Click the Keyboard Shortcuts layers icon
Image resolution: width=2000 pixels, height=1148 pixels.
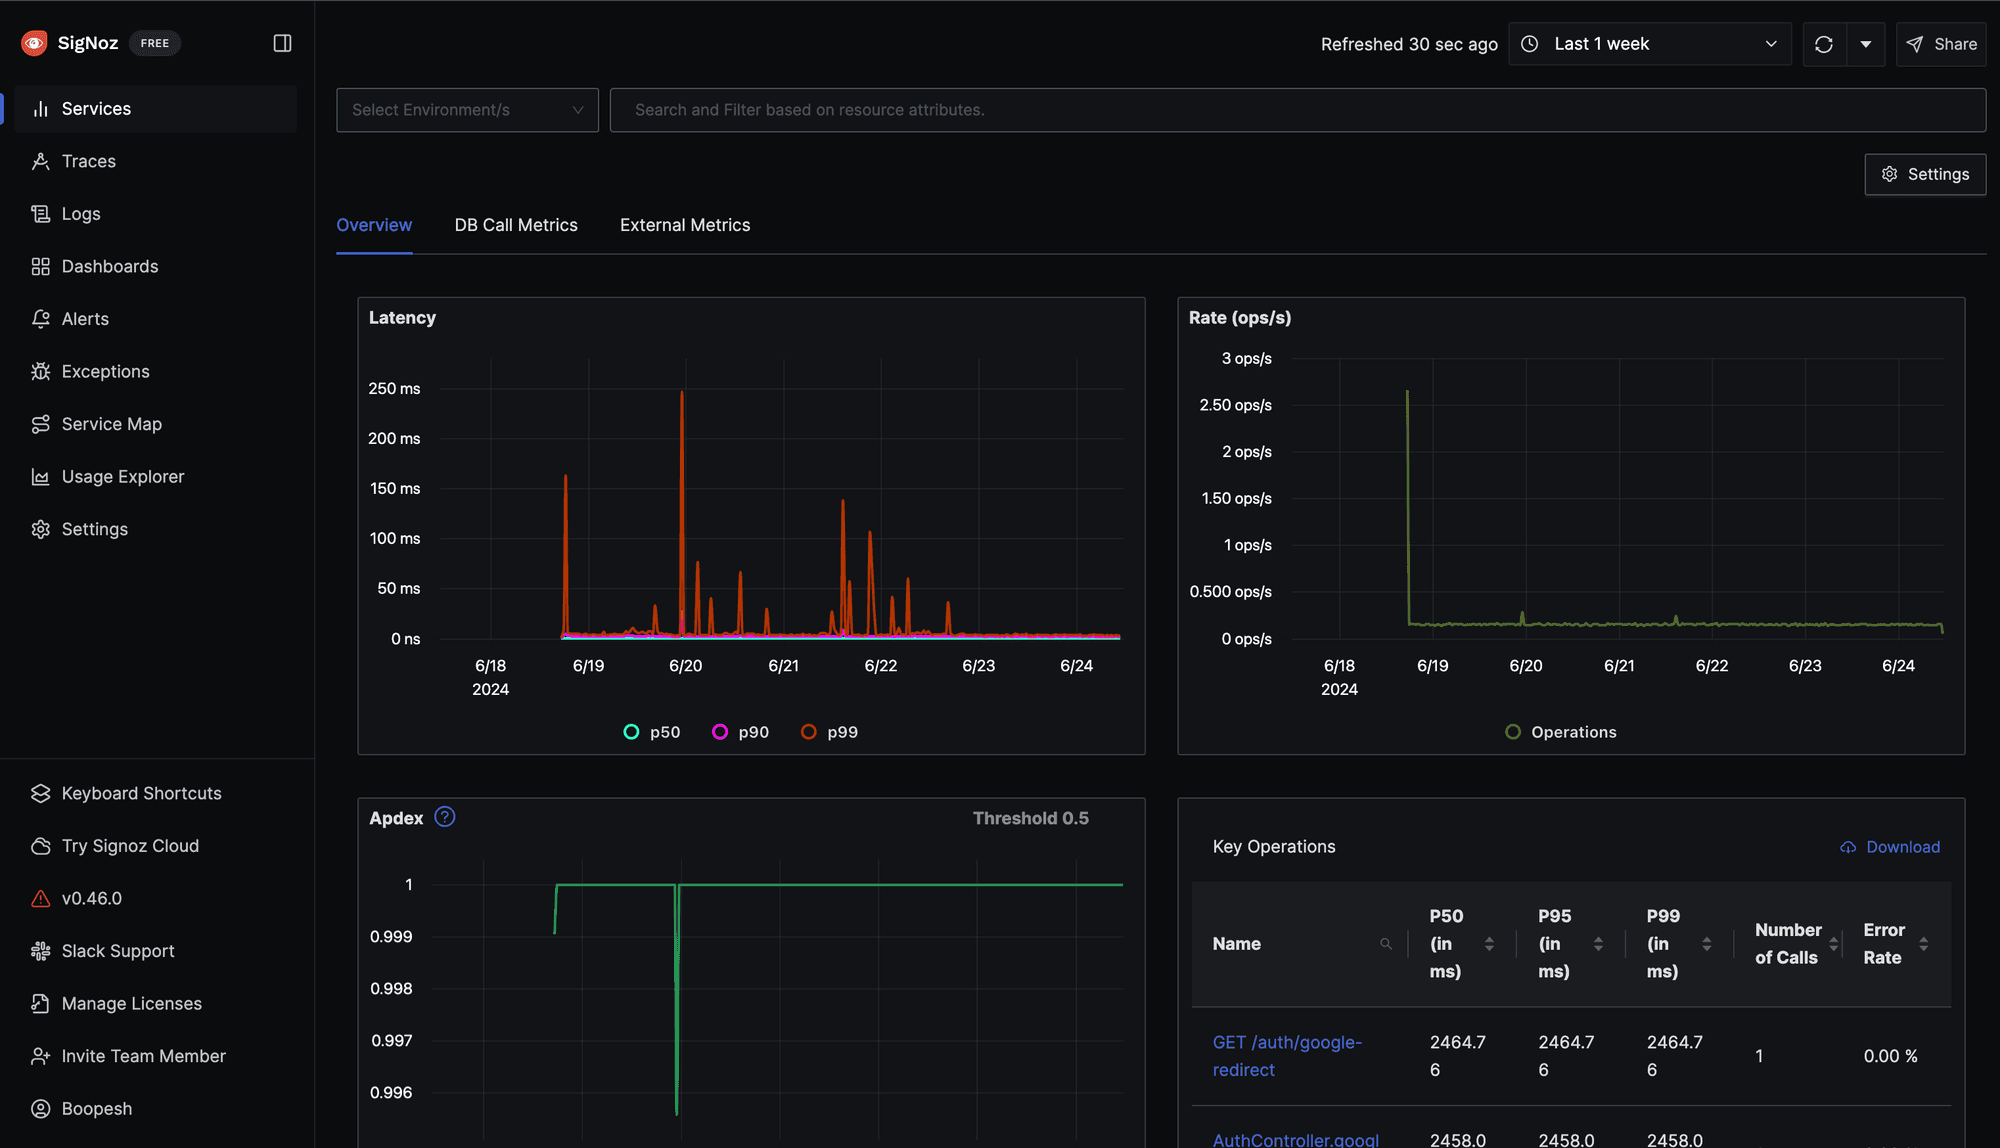(x=40, y=793)
